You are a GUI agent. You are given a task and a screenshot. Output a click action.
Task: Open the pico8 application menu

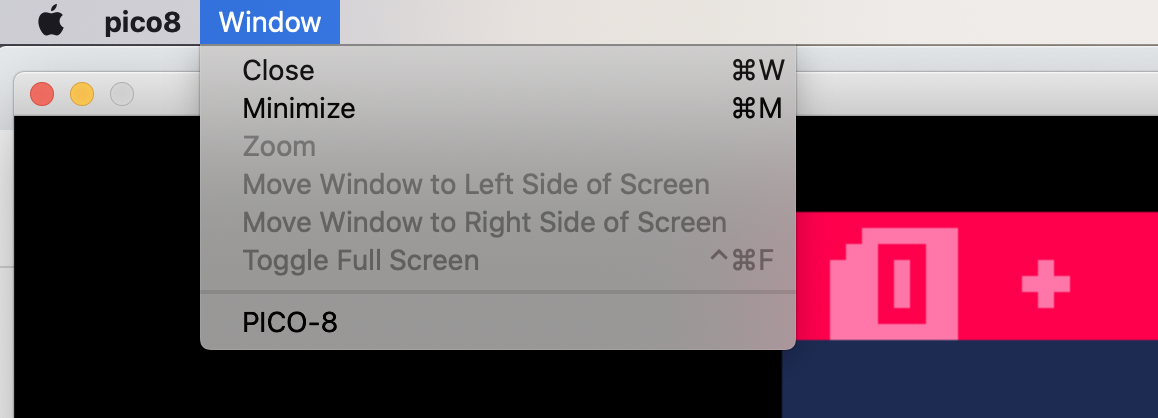143,22
